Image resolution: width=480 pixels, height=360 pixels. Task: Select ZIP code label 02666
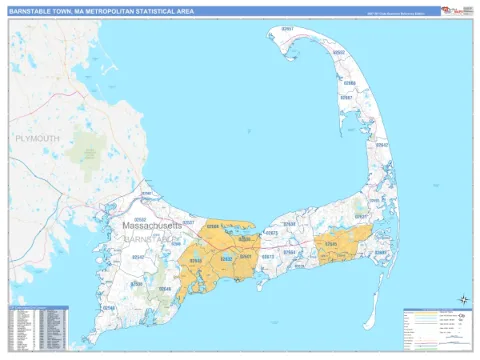click(x=349, y=83)
